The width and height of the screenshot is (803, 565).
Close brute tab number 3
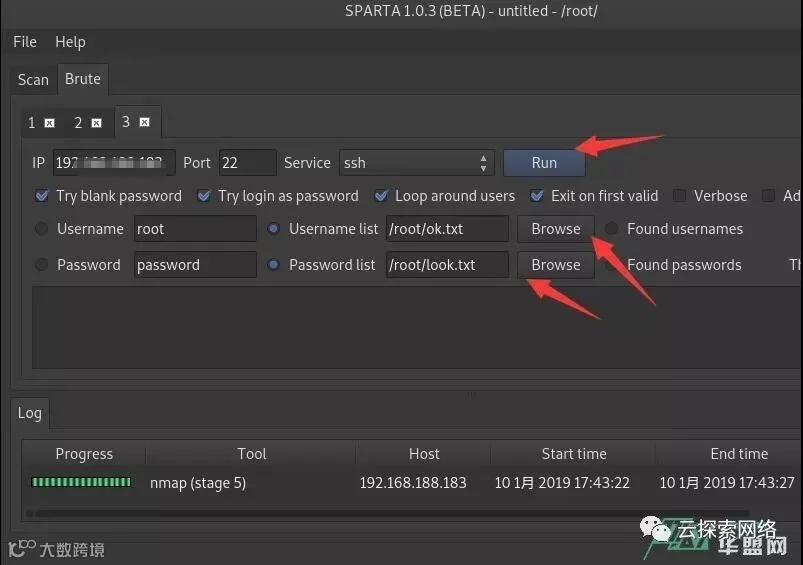tap(145, 122)
